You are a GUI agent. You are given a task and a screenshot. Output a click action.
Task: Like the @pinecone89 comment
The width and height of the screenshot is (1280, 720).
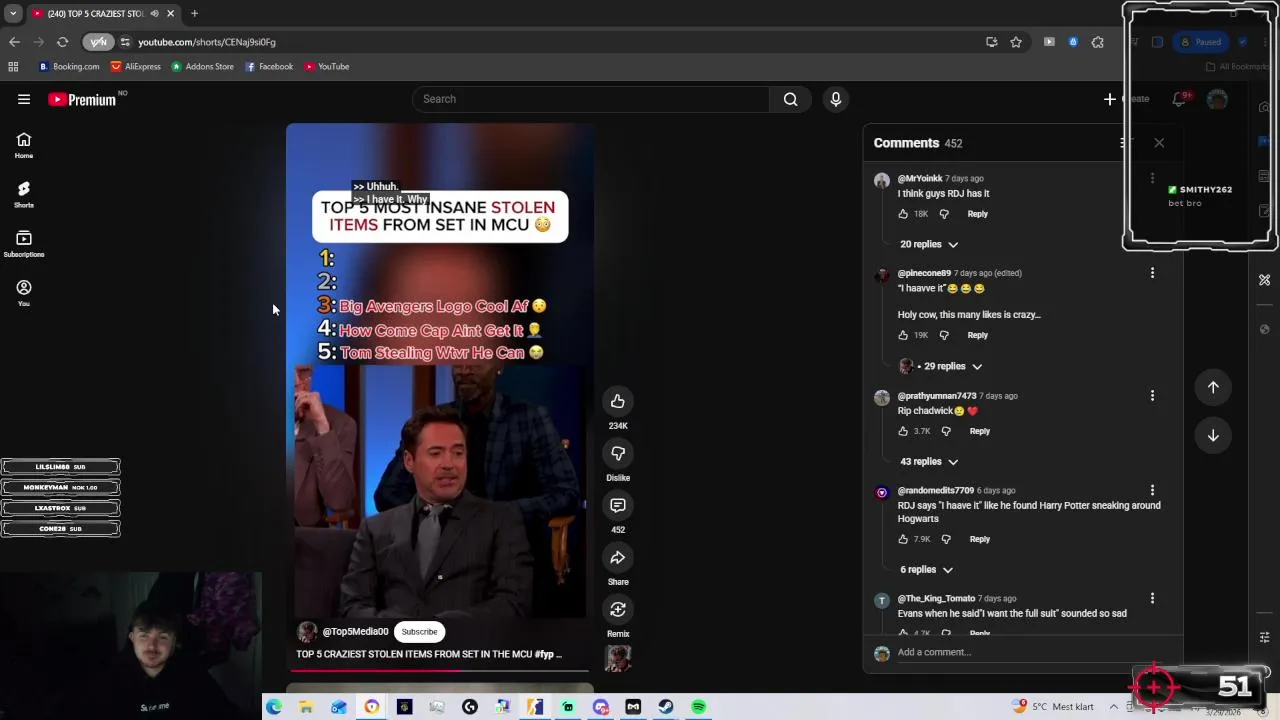(x=903, y=335)
